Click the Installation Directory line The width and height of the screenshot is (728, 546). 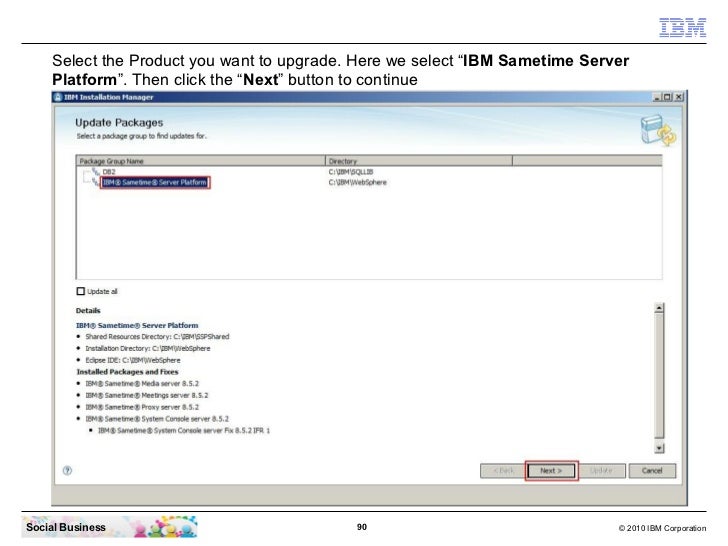coord(148,348)
